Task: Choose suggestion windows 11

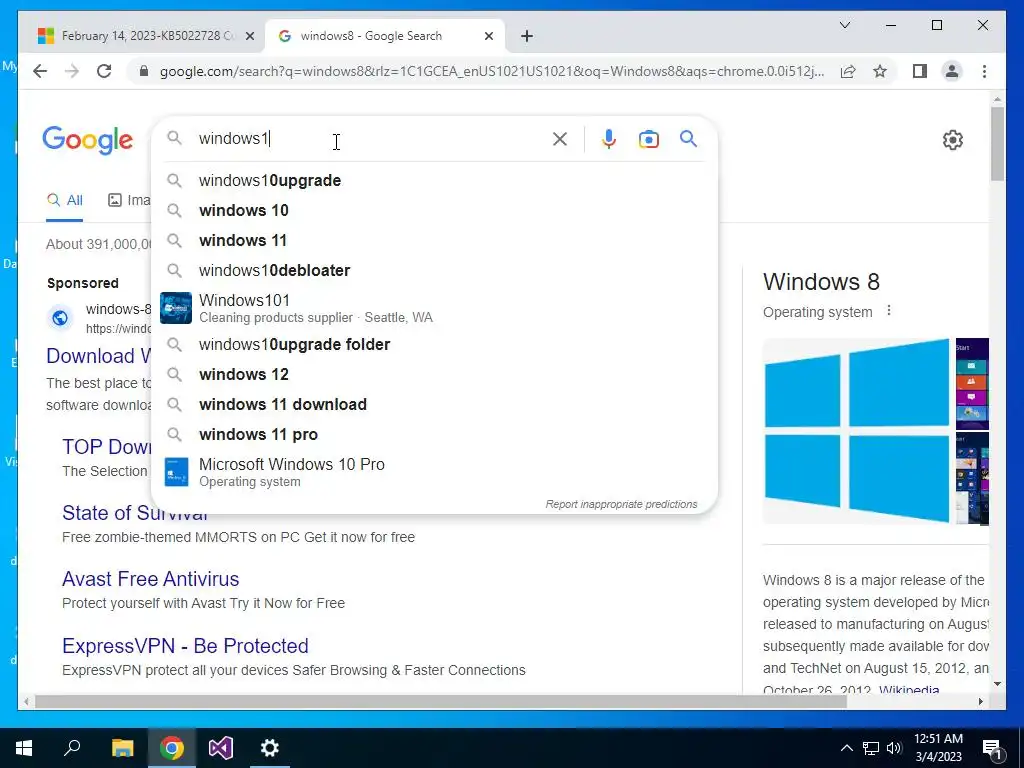Action: click(x=434, y=240)
